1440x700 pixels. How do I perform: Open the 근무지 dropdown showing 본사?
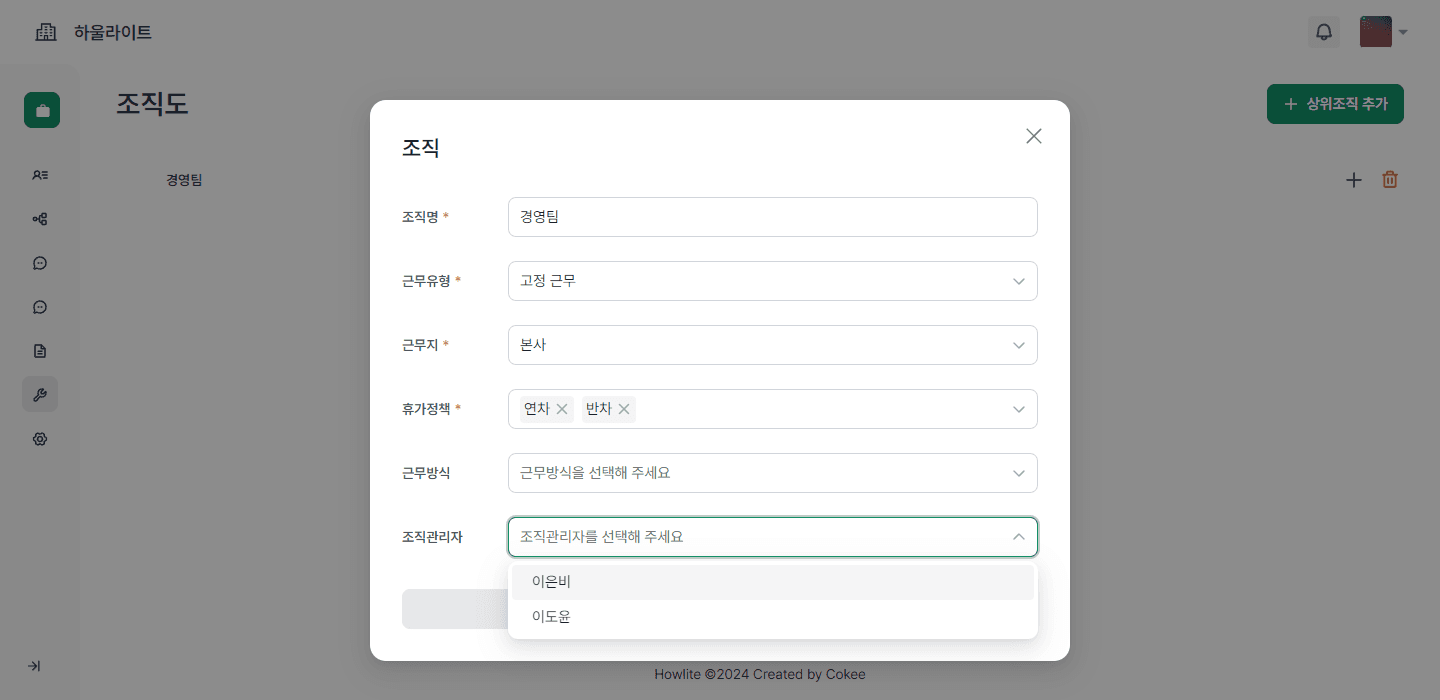[x=772, y=345]
